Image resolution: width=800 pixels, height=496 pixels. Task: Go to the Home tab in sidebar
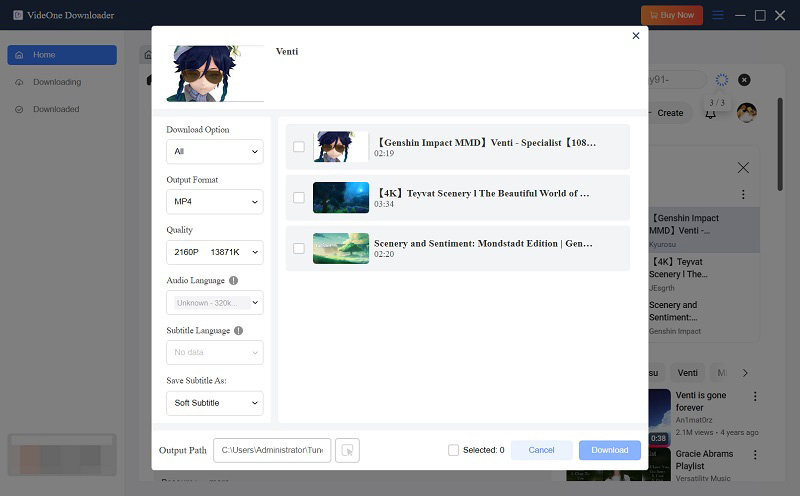62,55
